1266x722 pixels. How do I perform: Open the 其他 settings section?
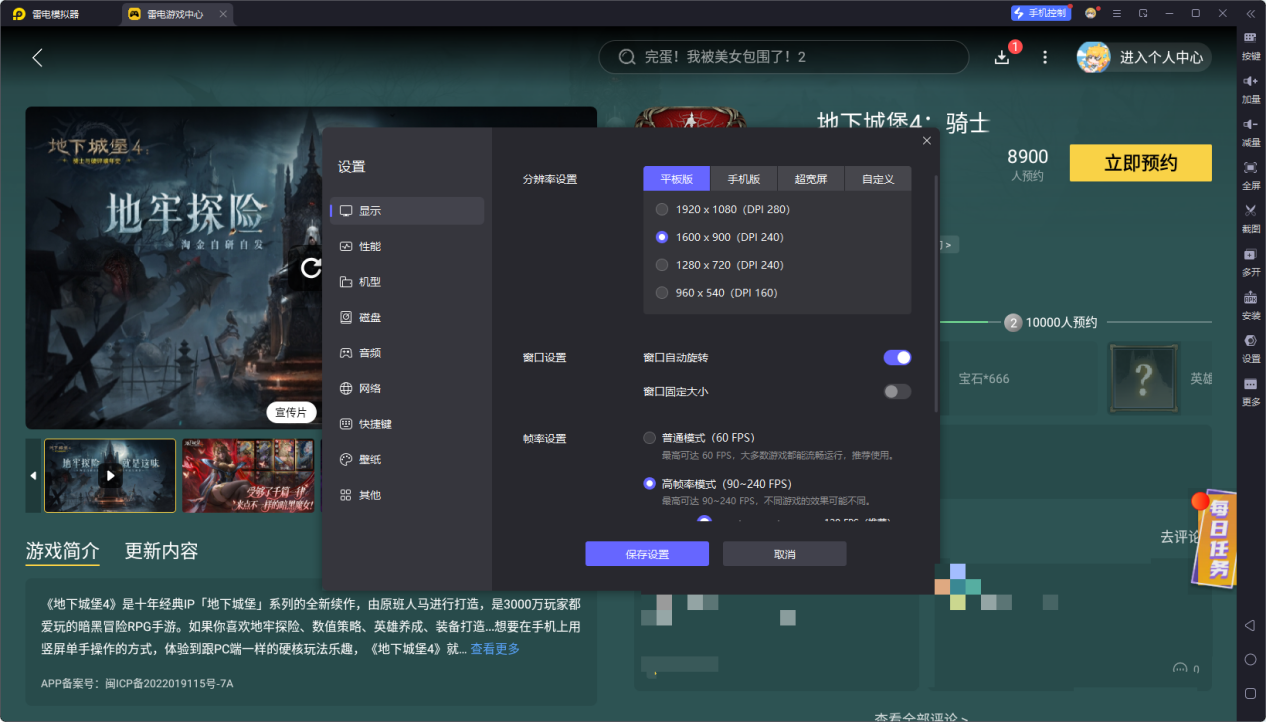[x=407, y=495]
